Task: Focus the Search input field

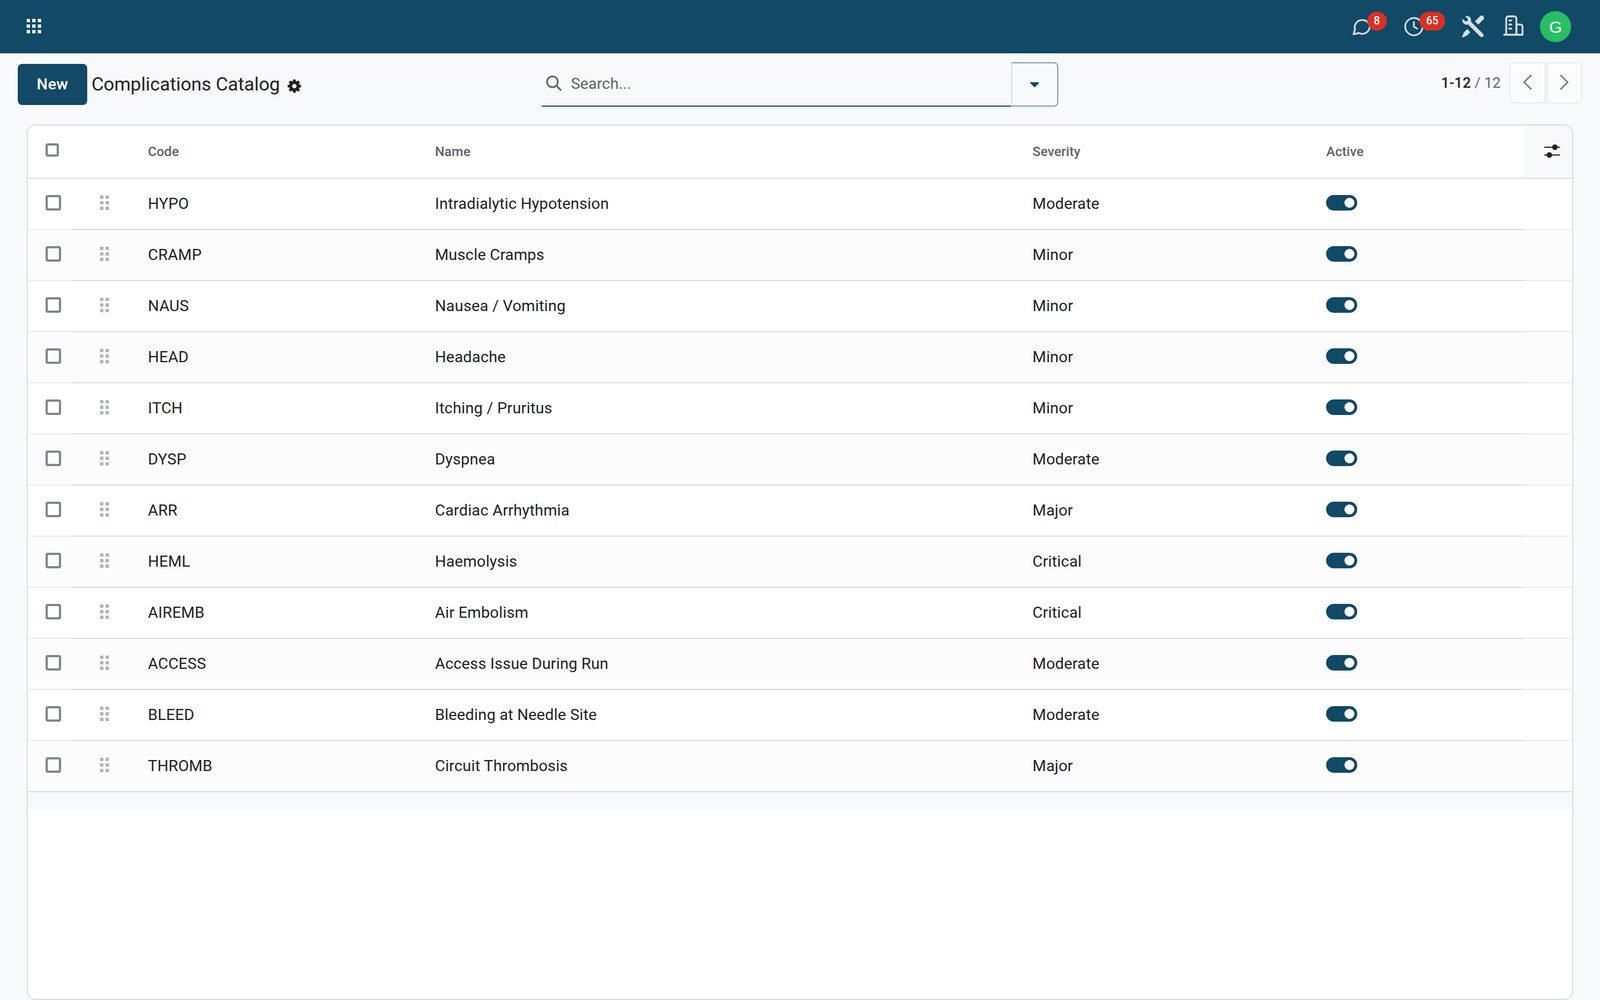Action: (788, 84)
